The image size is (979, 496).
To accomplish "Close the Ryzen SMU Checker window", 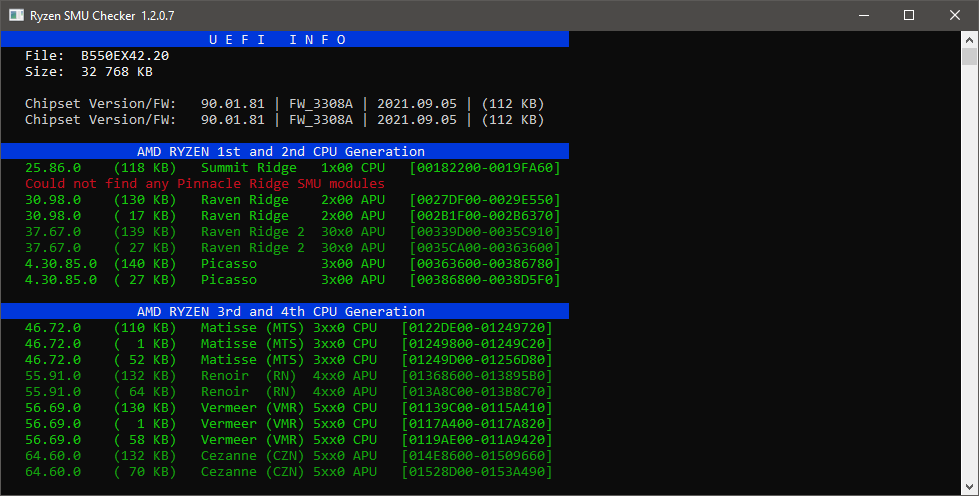I will coord(955,15).
